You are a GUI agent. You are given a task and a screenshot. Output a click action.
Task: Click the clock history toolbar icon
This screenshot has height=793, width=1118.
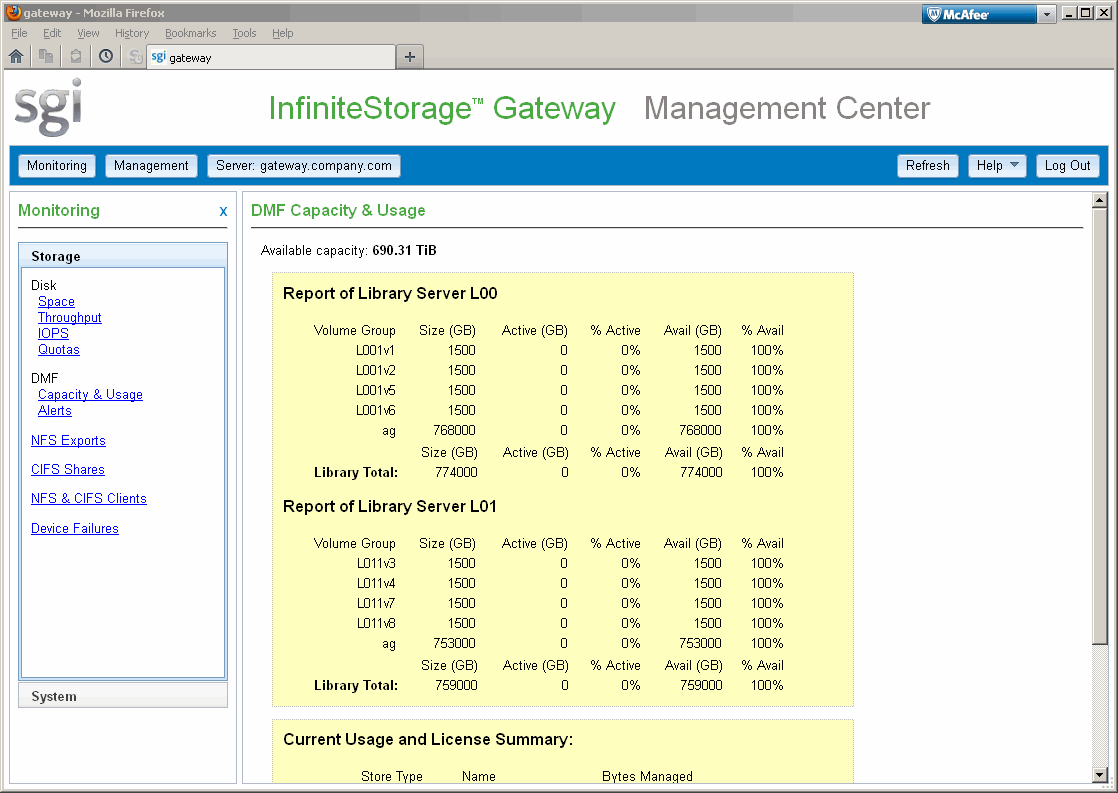tap(106, 56)
